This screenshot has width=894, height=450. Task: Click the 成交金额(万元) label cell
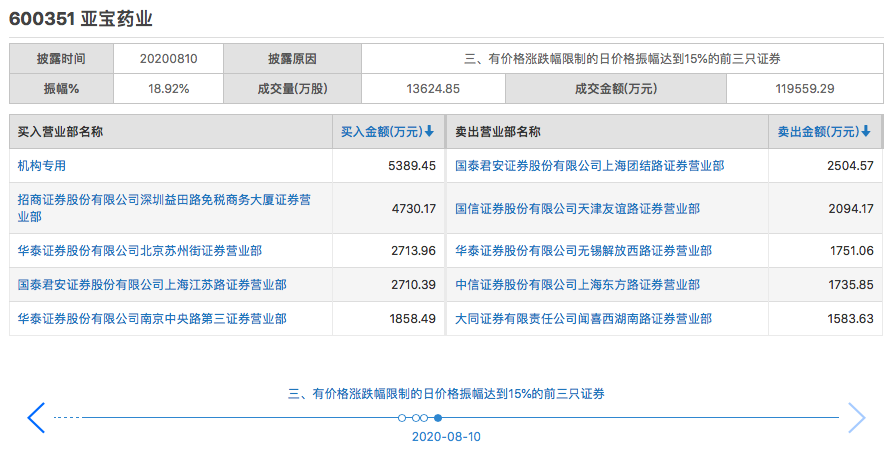(616, 88)
